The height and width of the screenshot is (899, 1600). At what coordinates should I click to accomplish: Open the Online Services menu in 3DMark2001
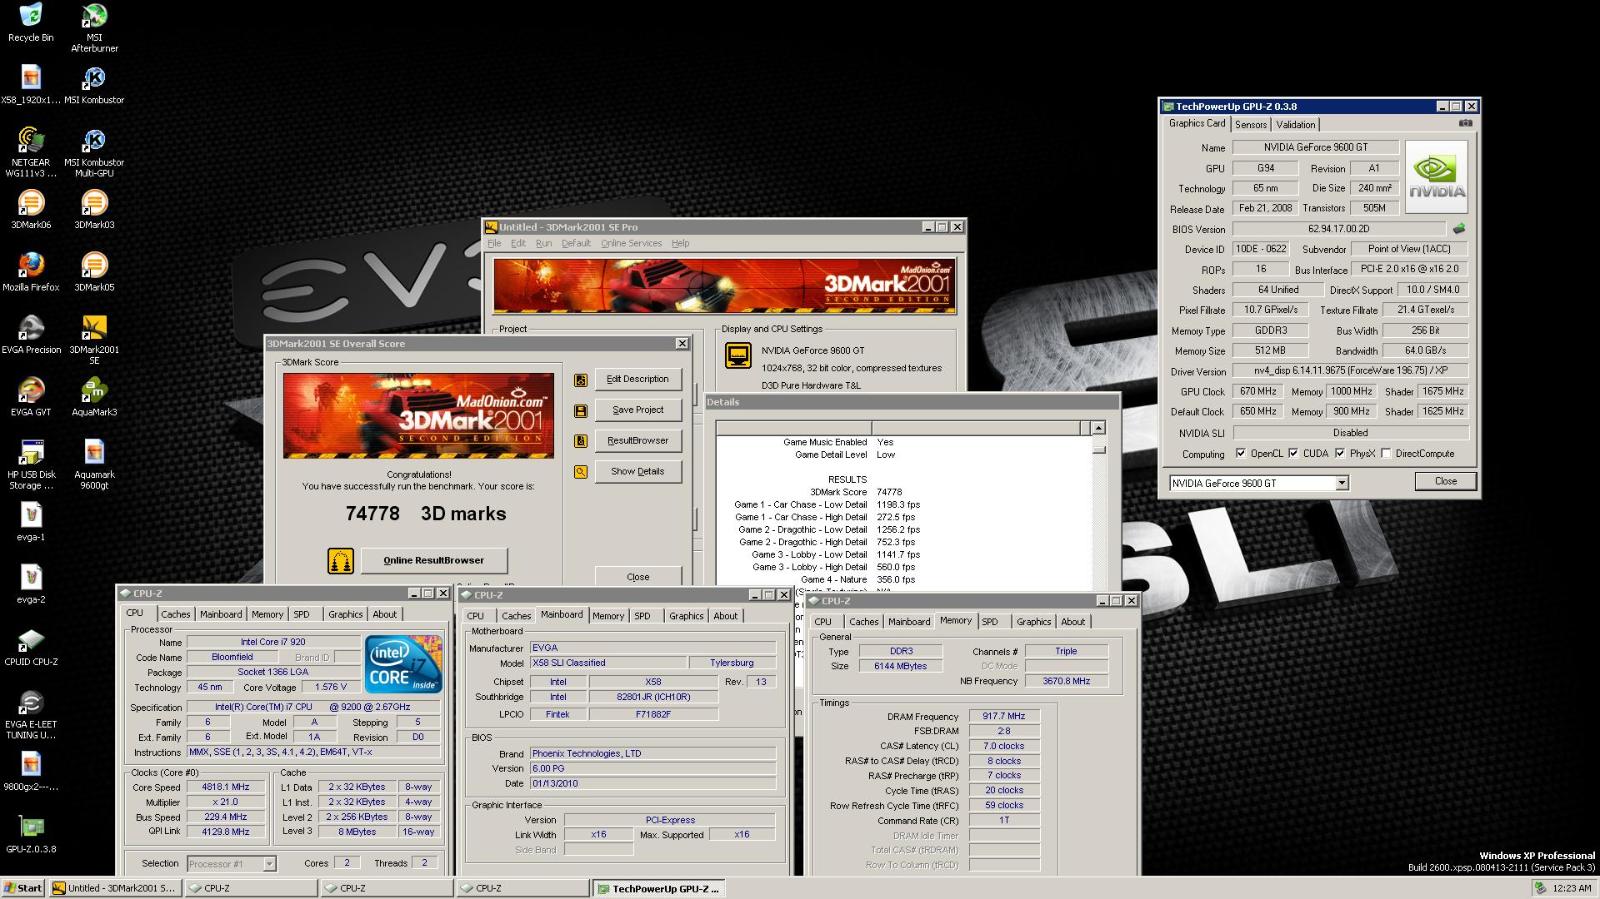pyautogui.click(x=631, y=243)
